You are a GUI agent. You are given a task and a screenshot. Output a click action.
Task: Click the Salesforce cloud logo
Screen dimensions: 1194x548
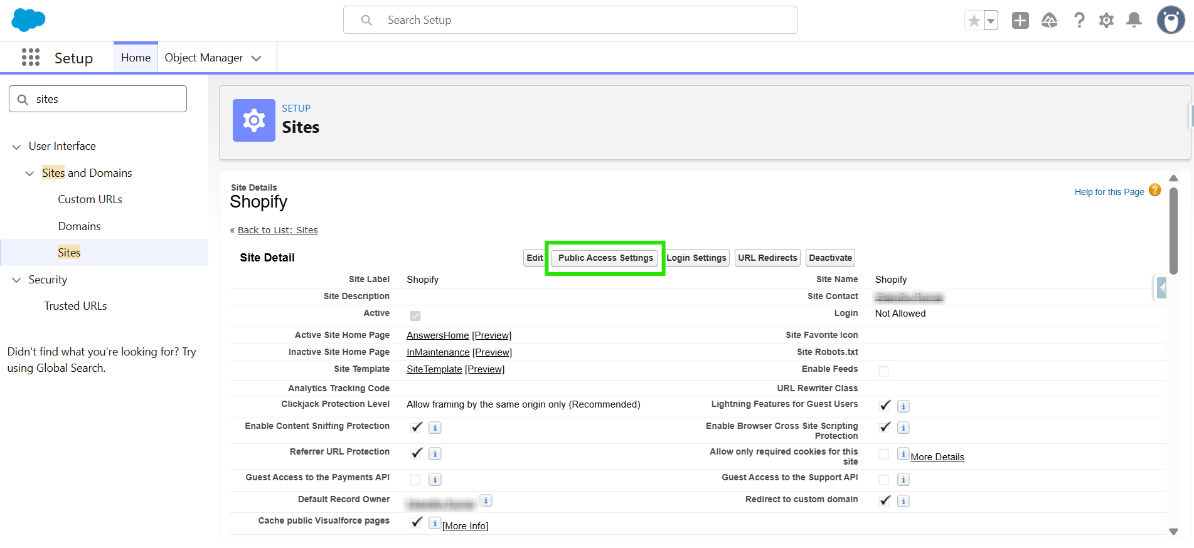(x=29, y=20)
